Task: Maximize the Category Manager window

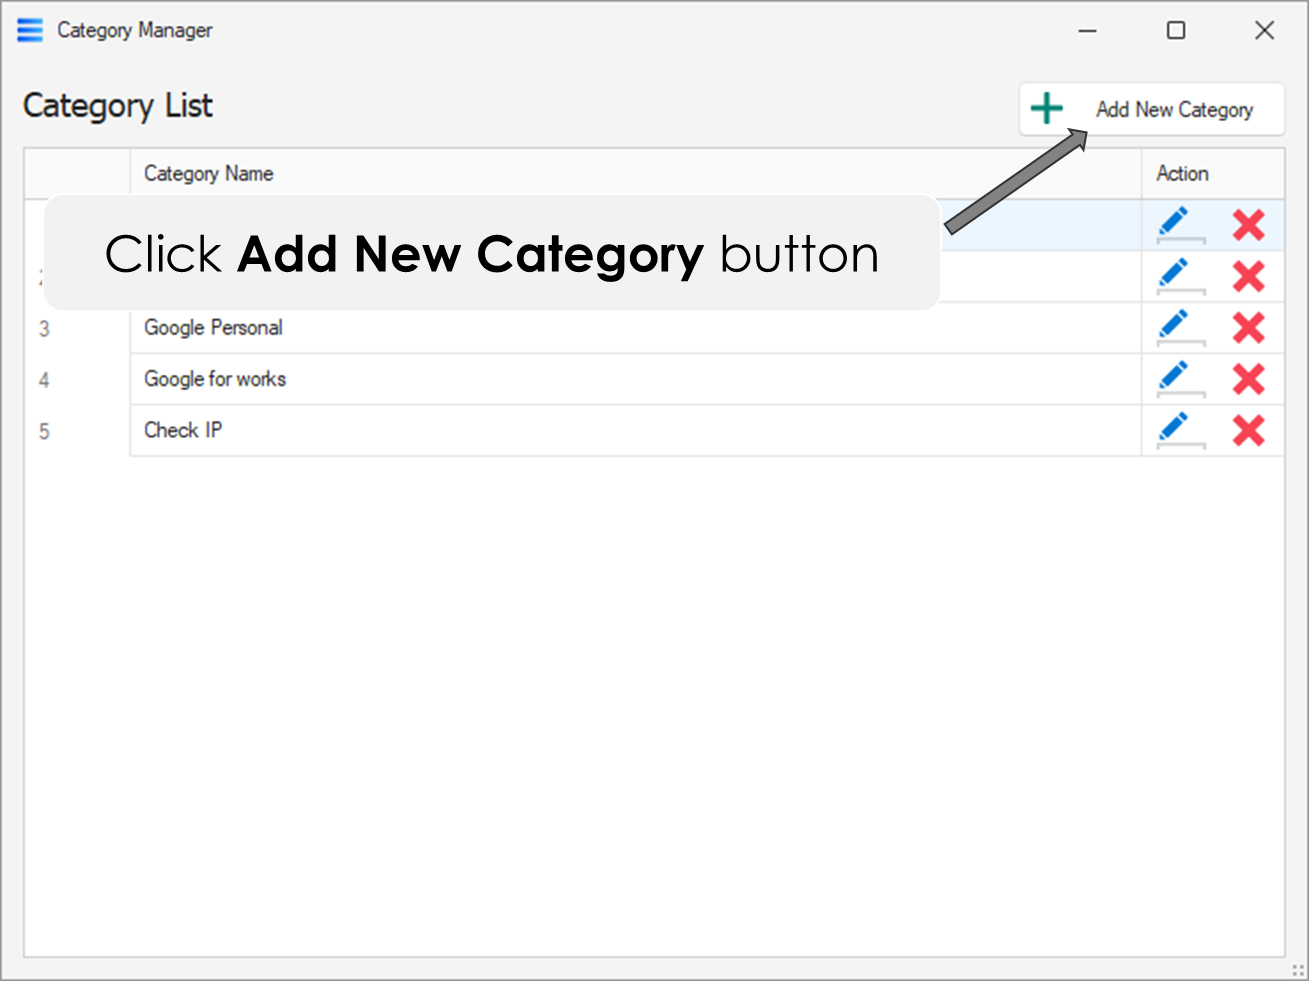Action: [x=1176, y=31]
